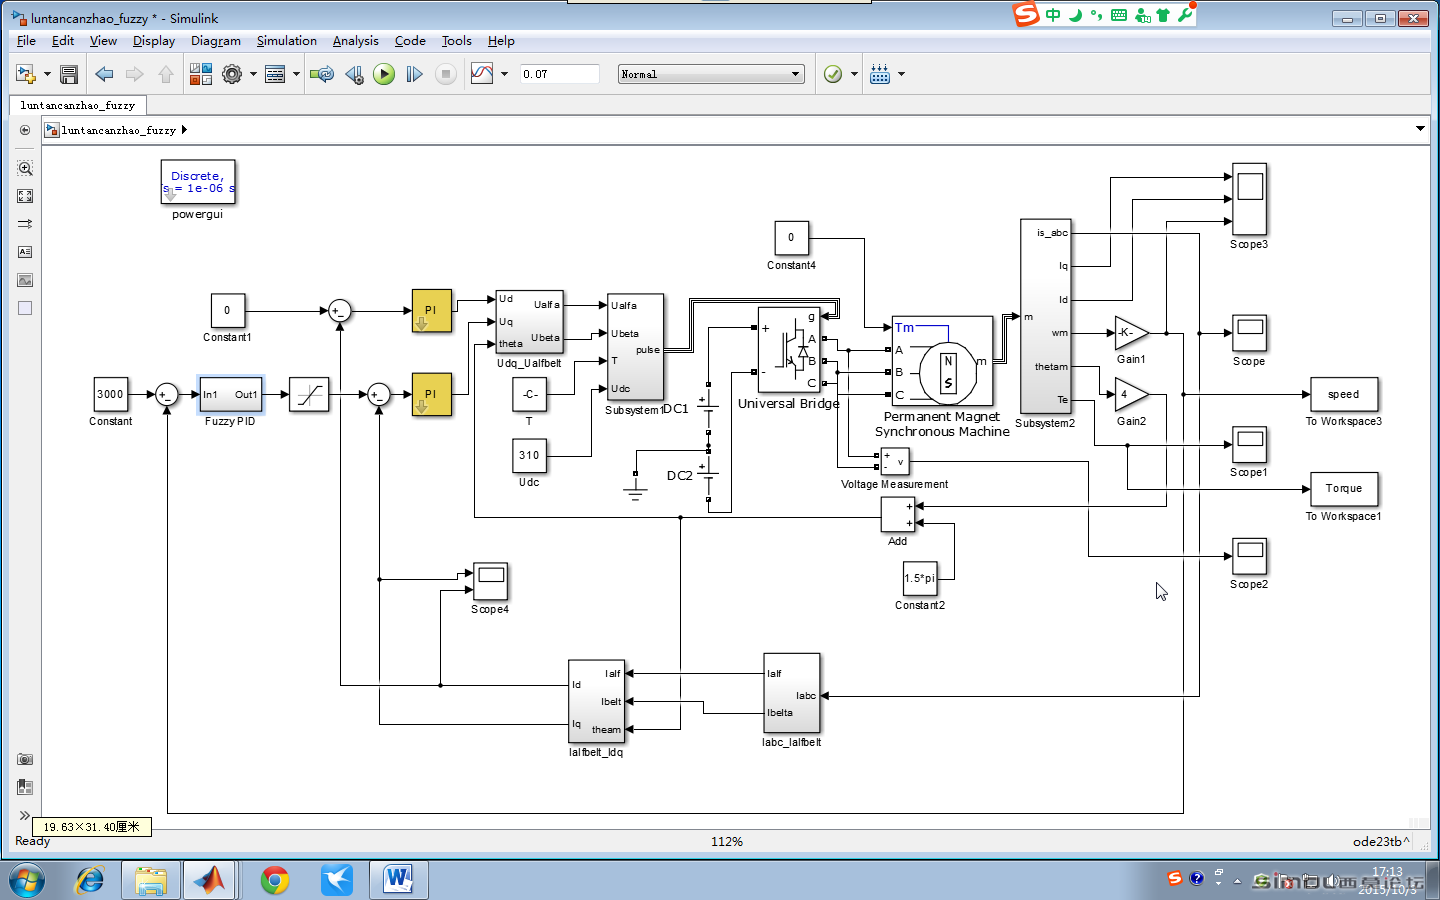Screen dimensions: 1440x900
Task: Select the Constant block with value 3000
Action: pos(110,394)
